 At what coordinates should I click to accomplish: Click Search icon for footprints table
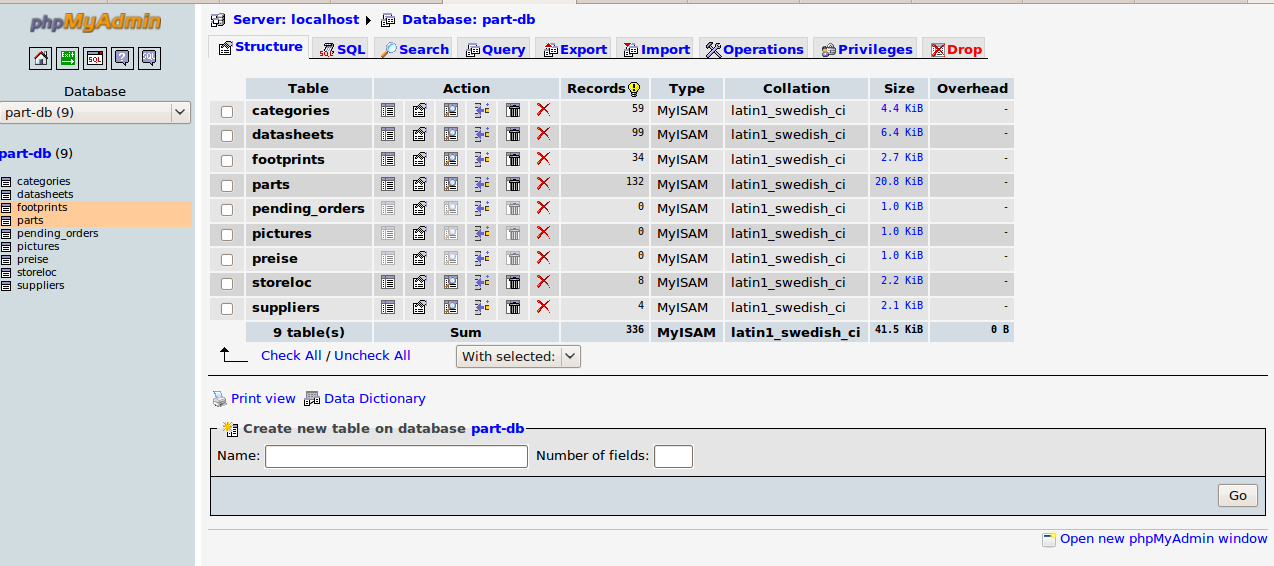(451, 159)
